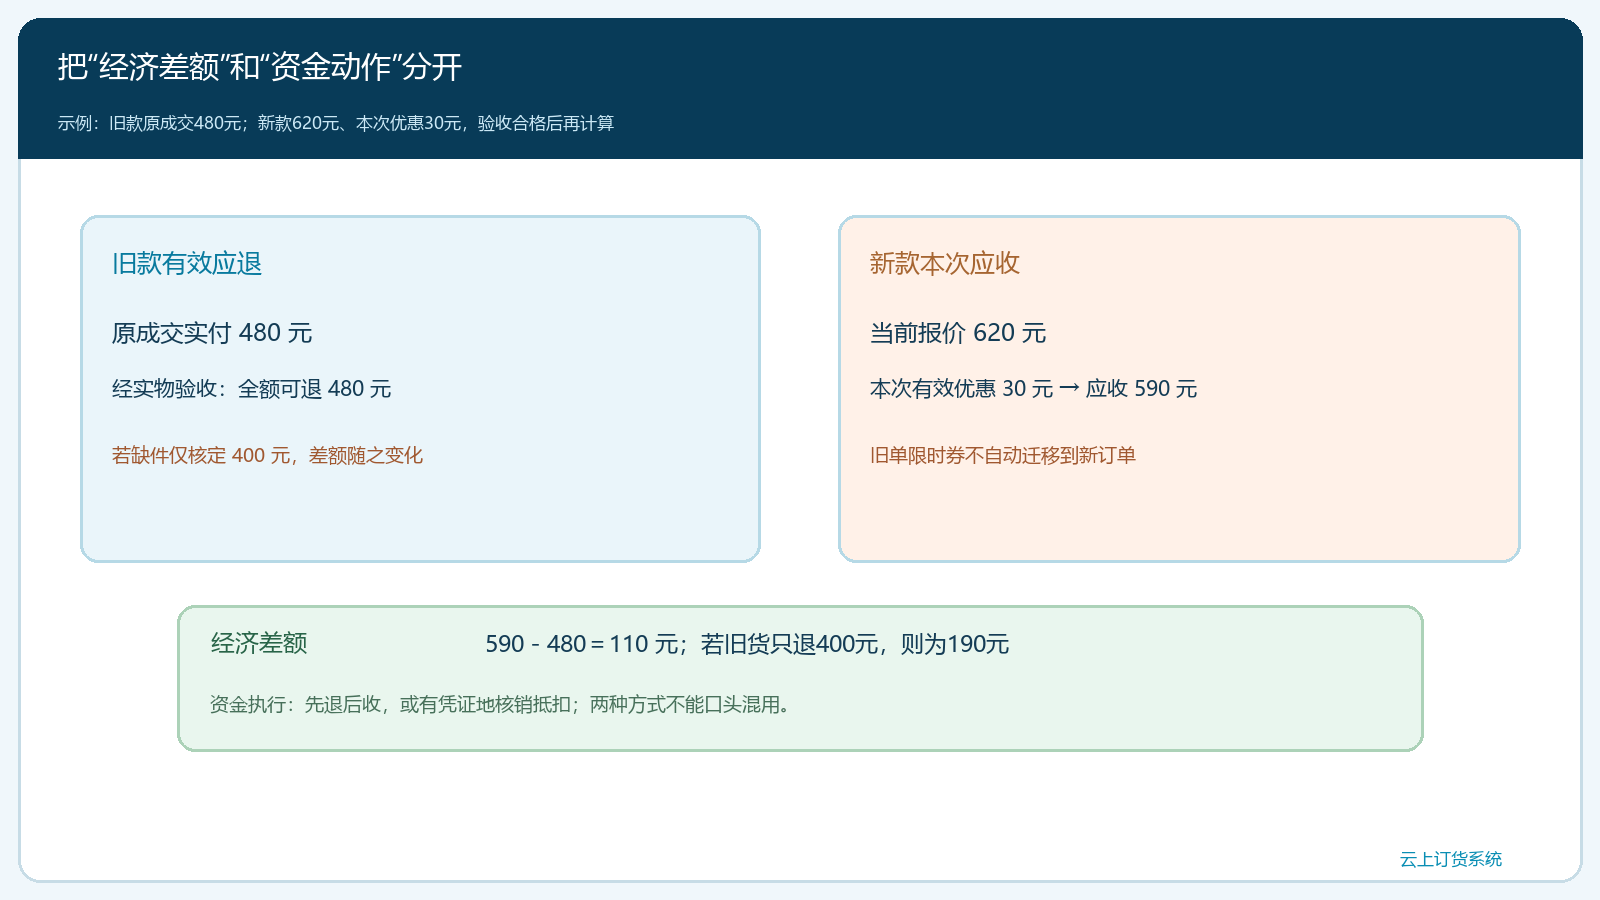
Task: Click the note starting with 资金执行：先退后收
Action: [500, 705]
